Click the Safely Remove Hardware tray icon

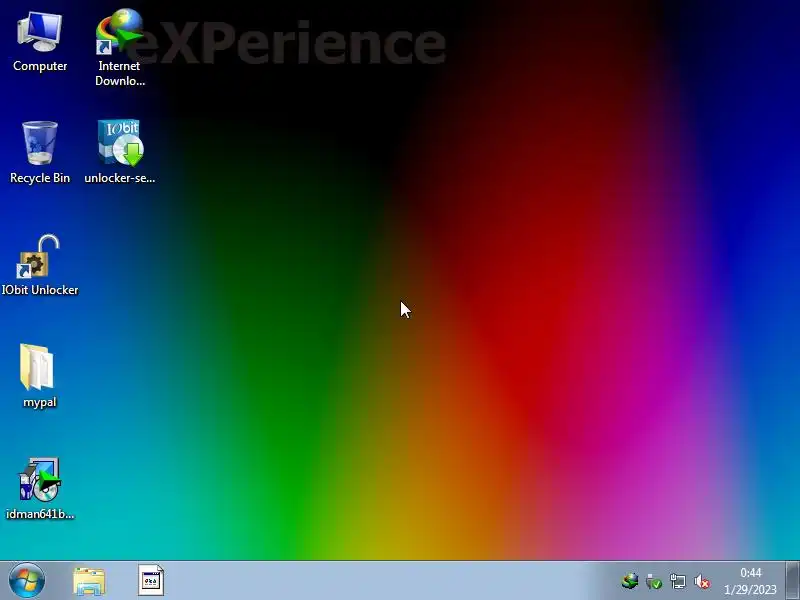pyautogui.click(x=654, y=581)
